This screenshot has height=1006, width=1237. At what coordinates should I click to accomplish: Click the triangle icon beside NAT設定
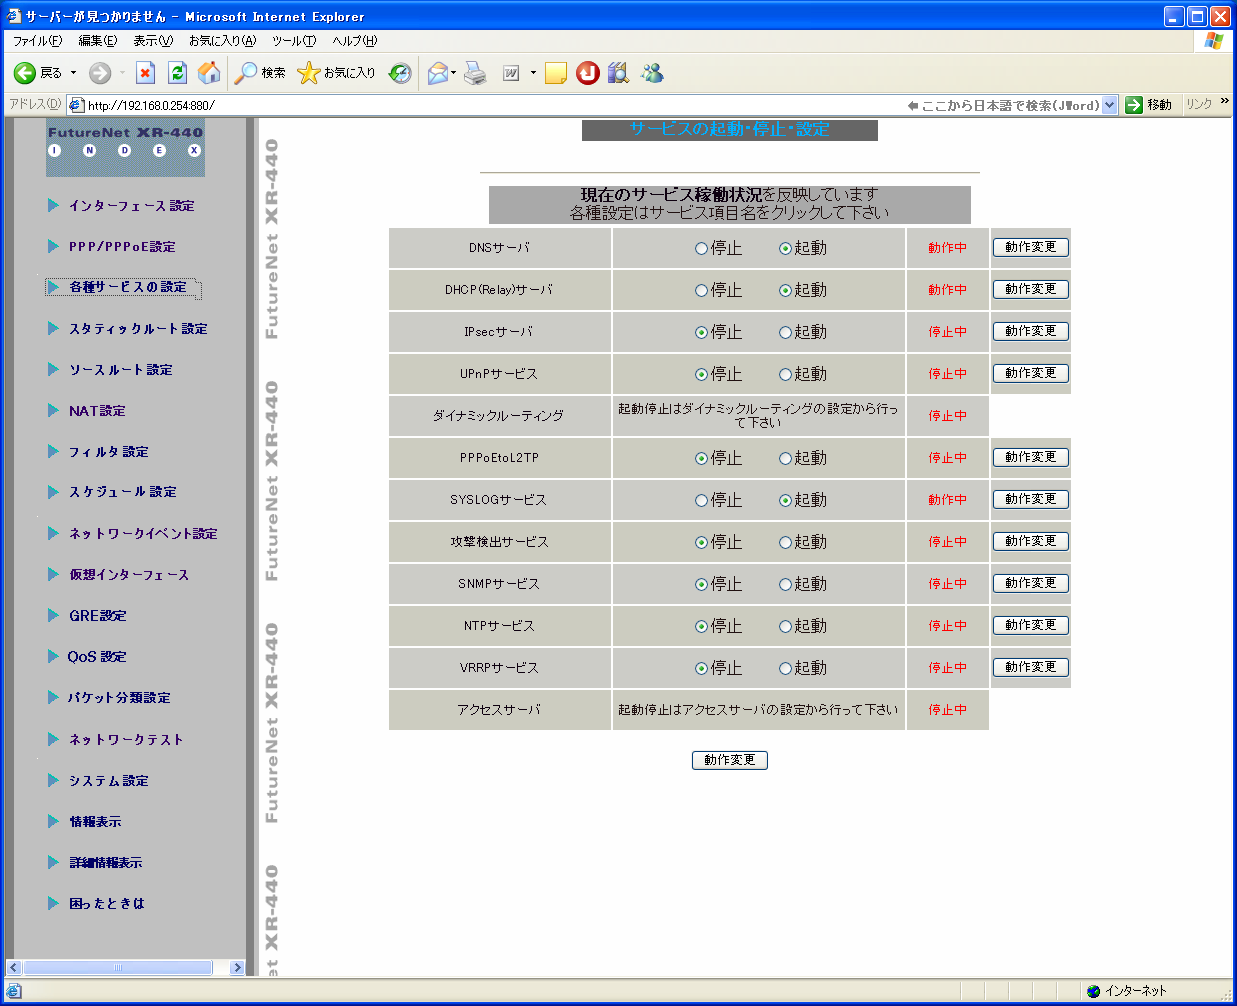[54, 410]
